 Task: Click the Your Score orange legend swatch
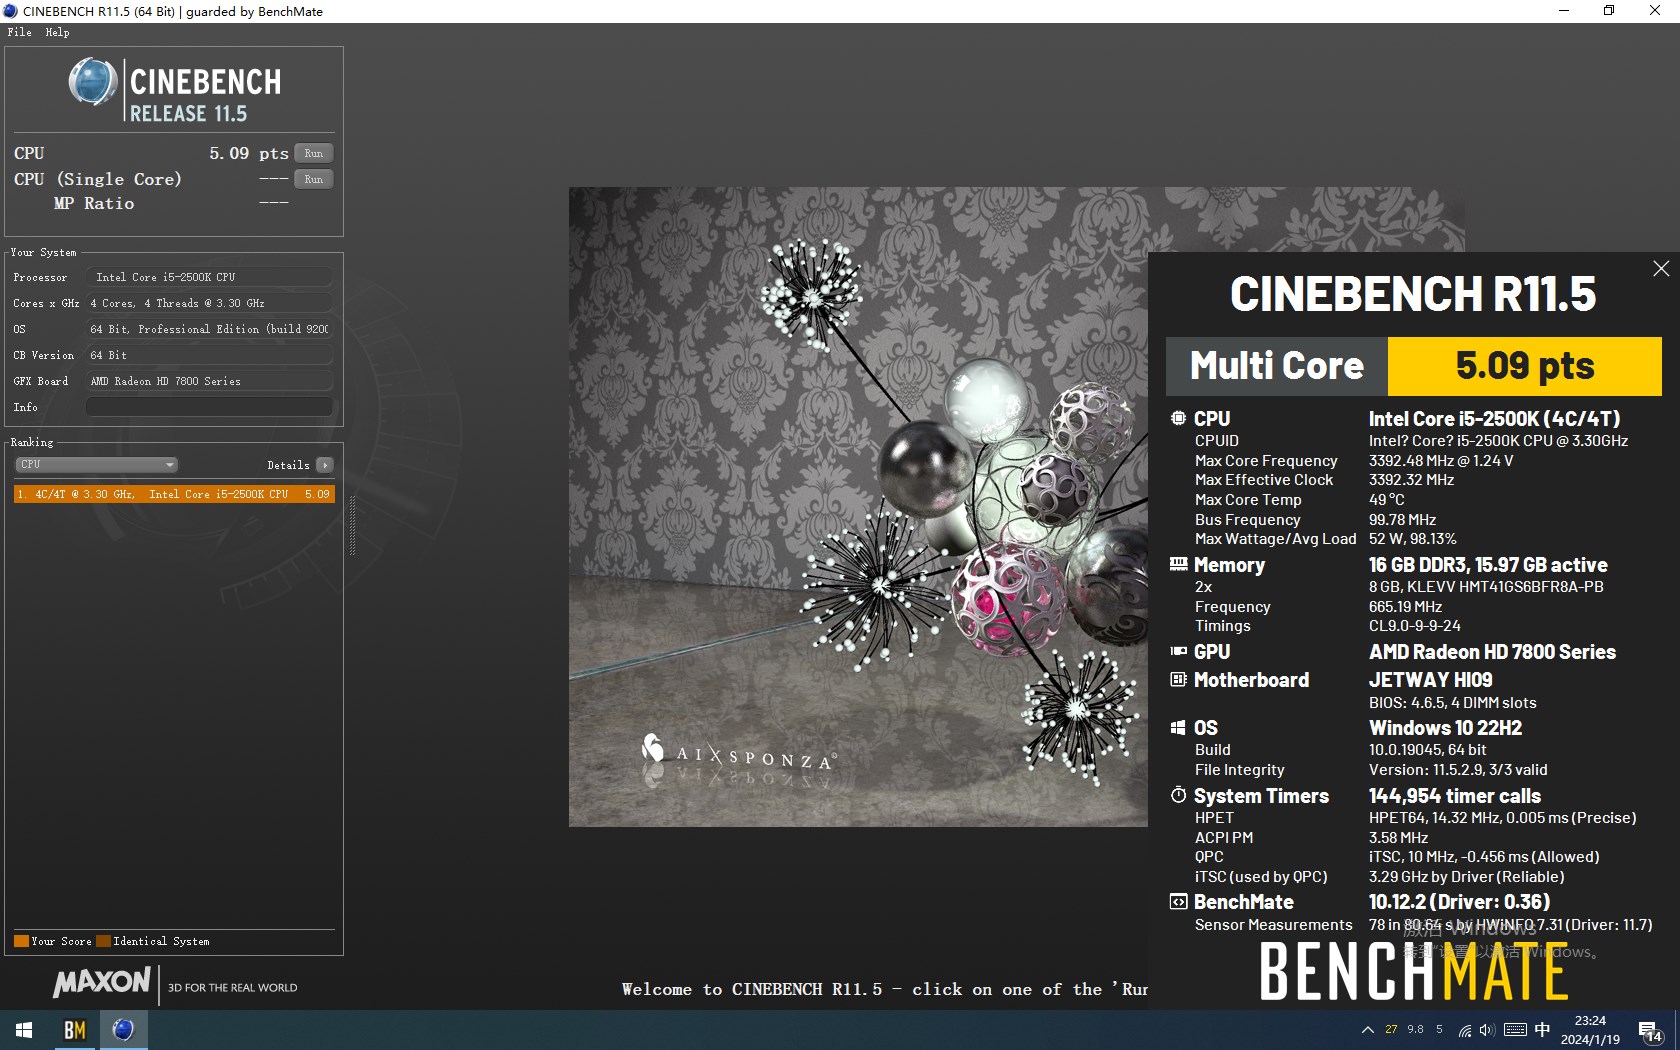point(21,941)
